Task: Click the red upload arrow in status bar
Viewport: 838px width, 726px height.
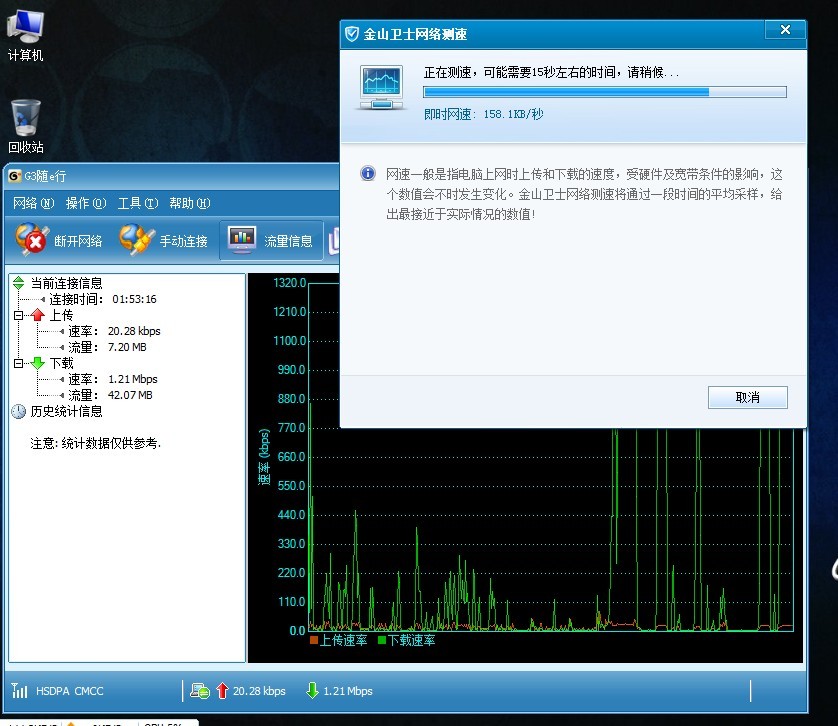Action: tap(222, 691)
